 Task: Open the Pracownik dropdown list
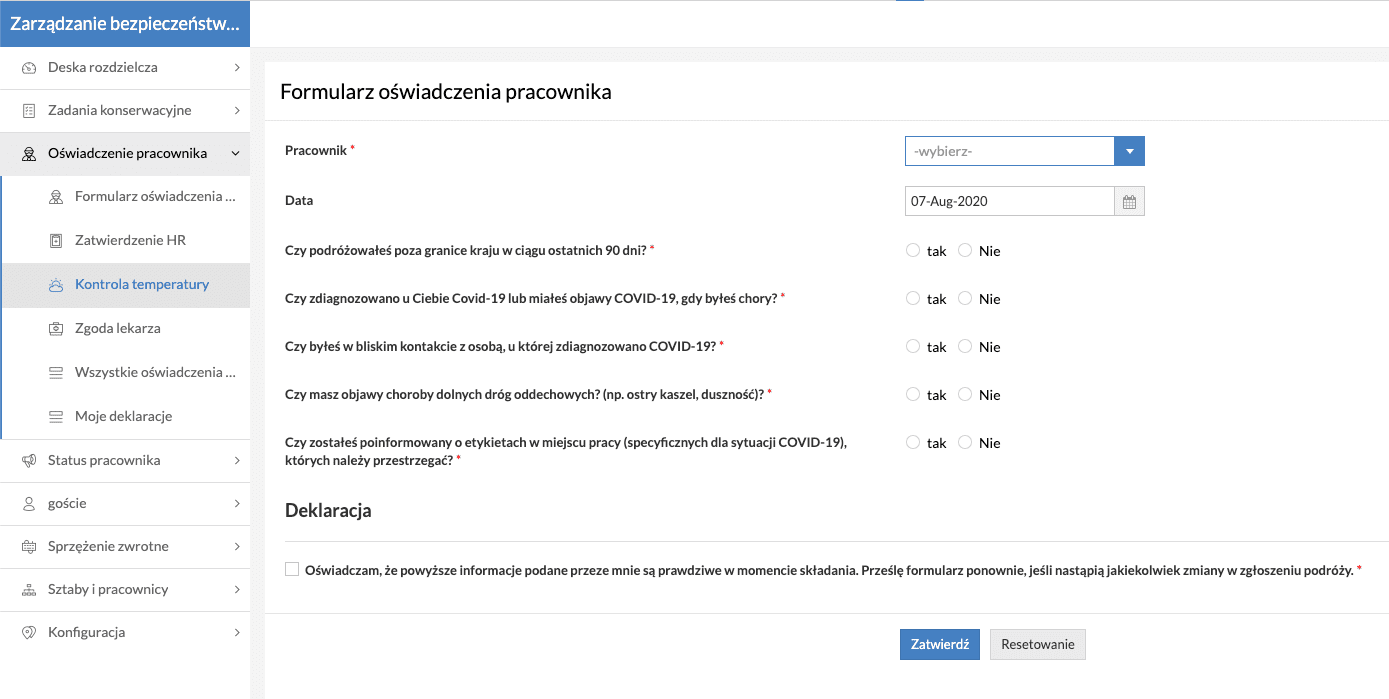click(1129, 152)
